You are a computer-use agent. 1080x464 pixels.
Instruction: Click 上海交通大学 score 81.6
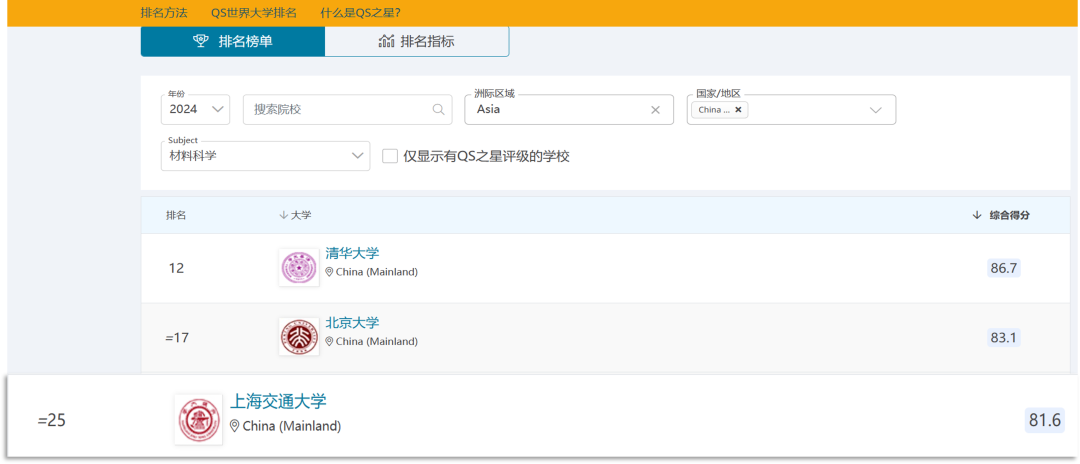point(1045,421)
